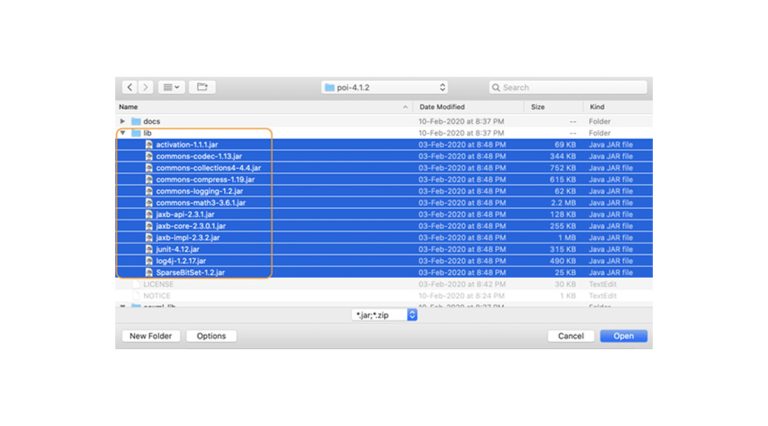This screenshot has width=768, height=426.
Task: Open the *.jar;*.zip file type dropdown
Action: (x=384, y=314)
